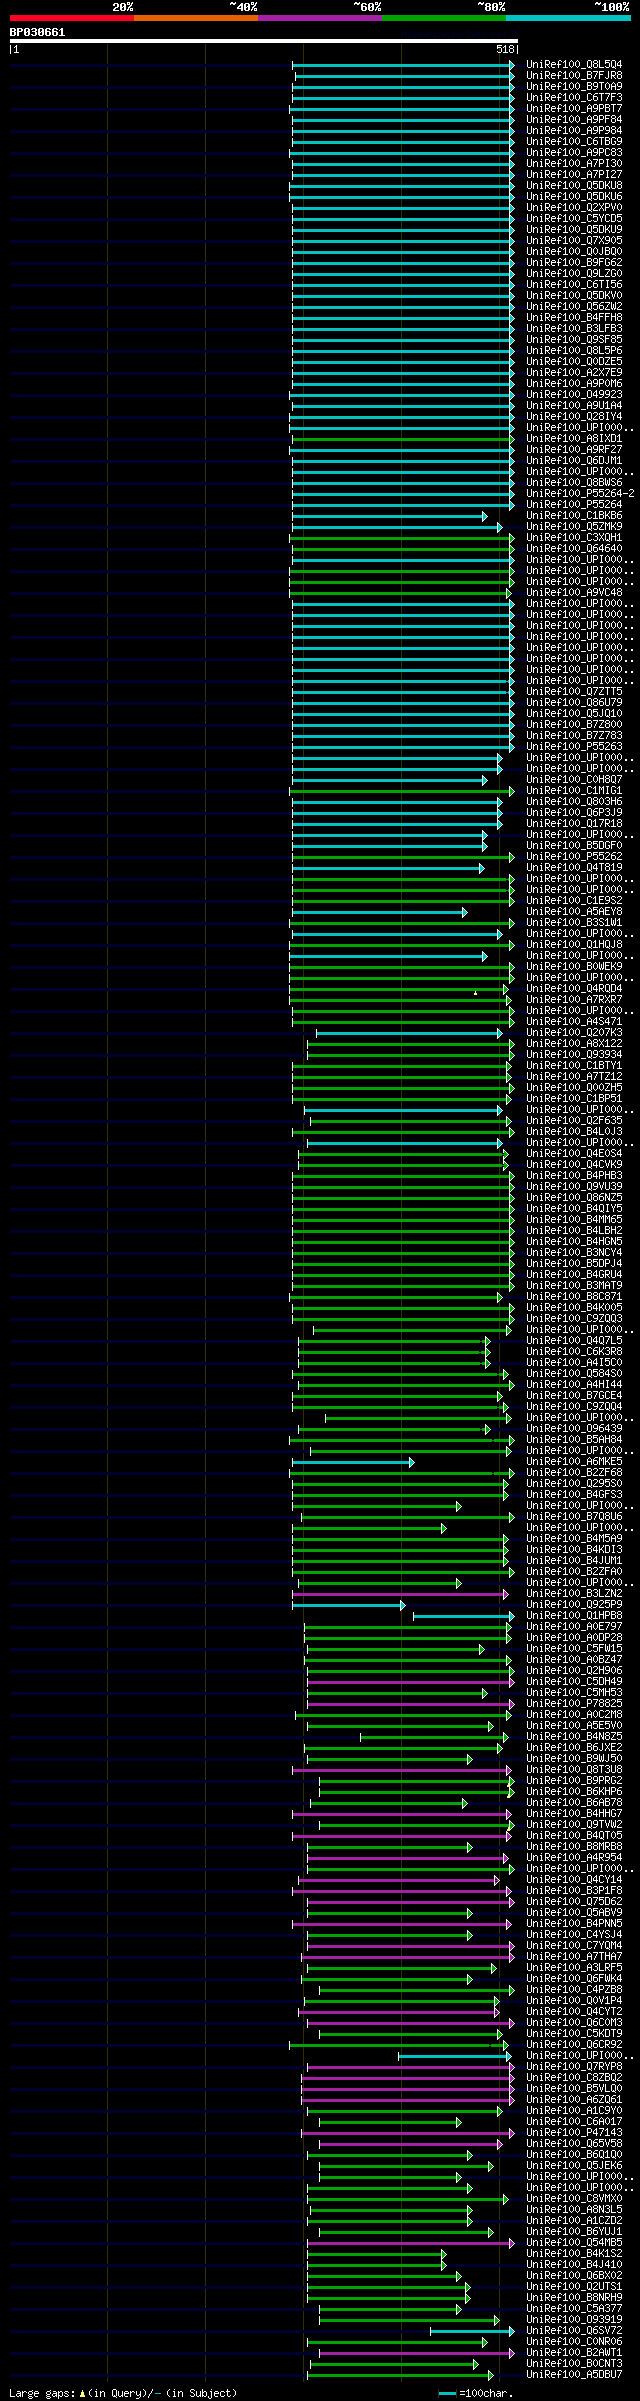640x2401 pixels.
Task: Open hit UniRef100_C6T7F3
Action: tap(574, 98)
